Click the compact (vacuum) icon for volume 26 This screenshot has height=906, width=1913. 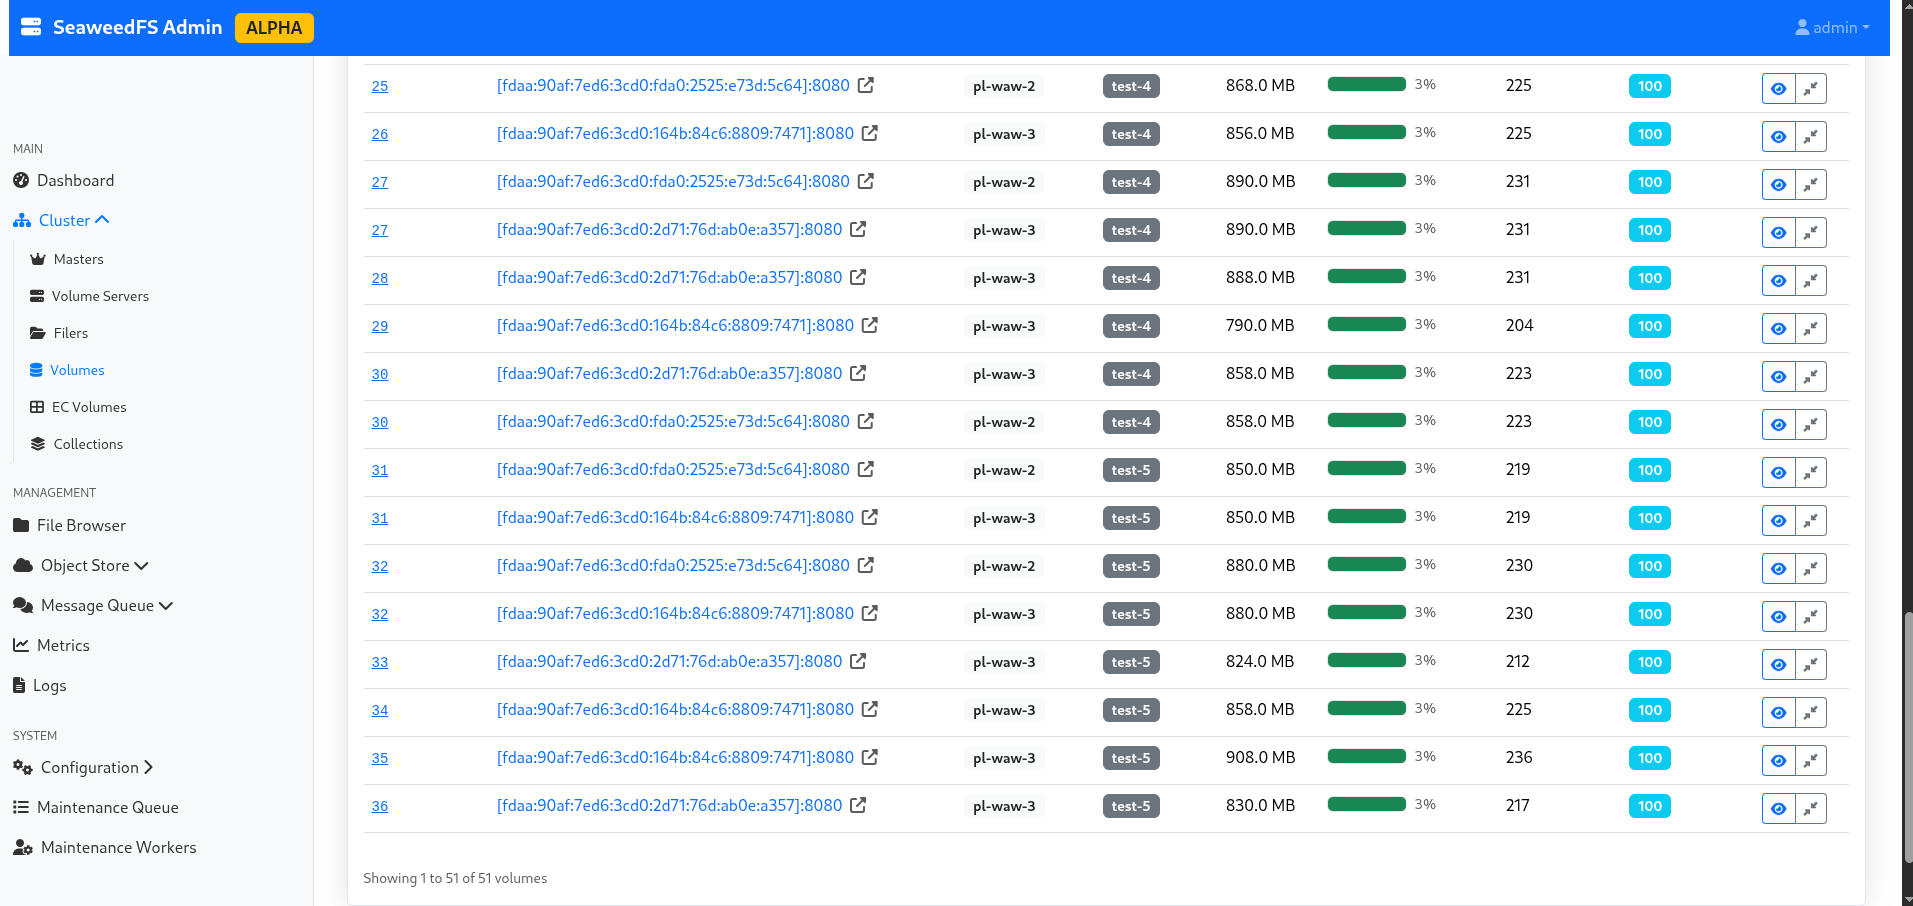pos(1810,137)
